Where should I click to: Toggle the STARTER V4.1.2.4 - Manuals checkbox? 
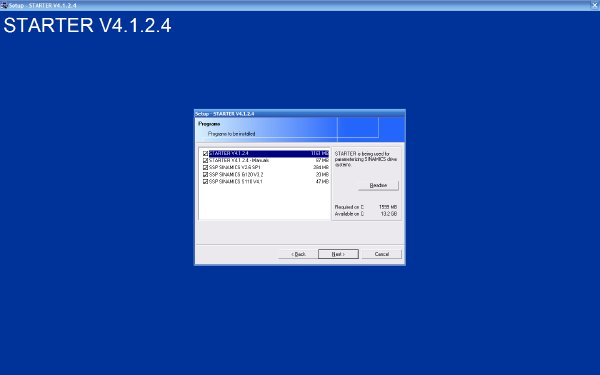pos(205,160)
